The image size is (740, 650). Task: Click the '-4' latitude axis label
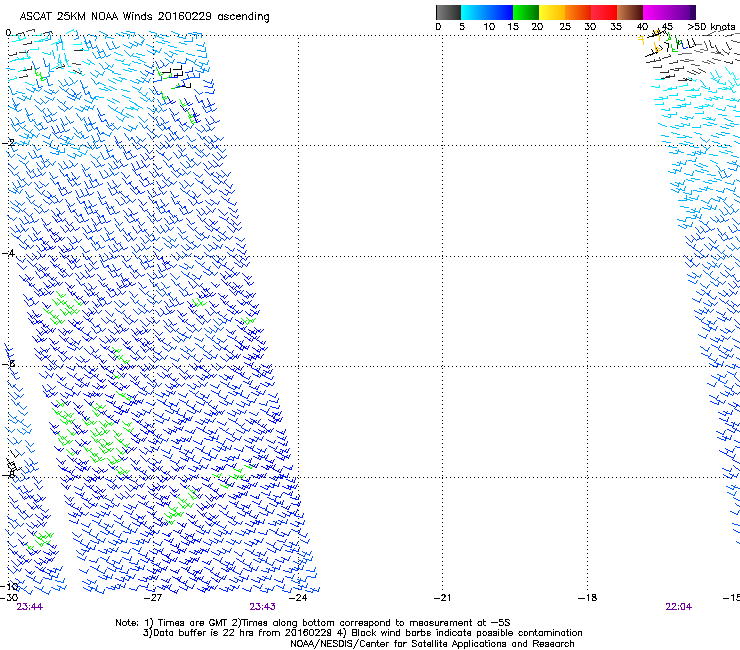[x=8, y=253]
